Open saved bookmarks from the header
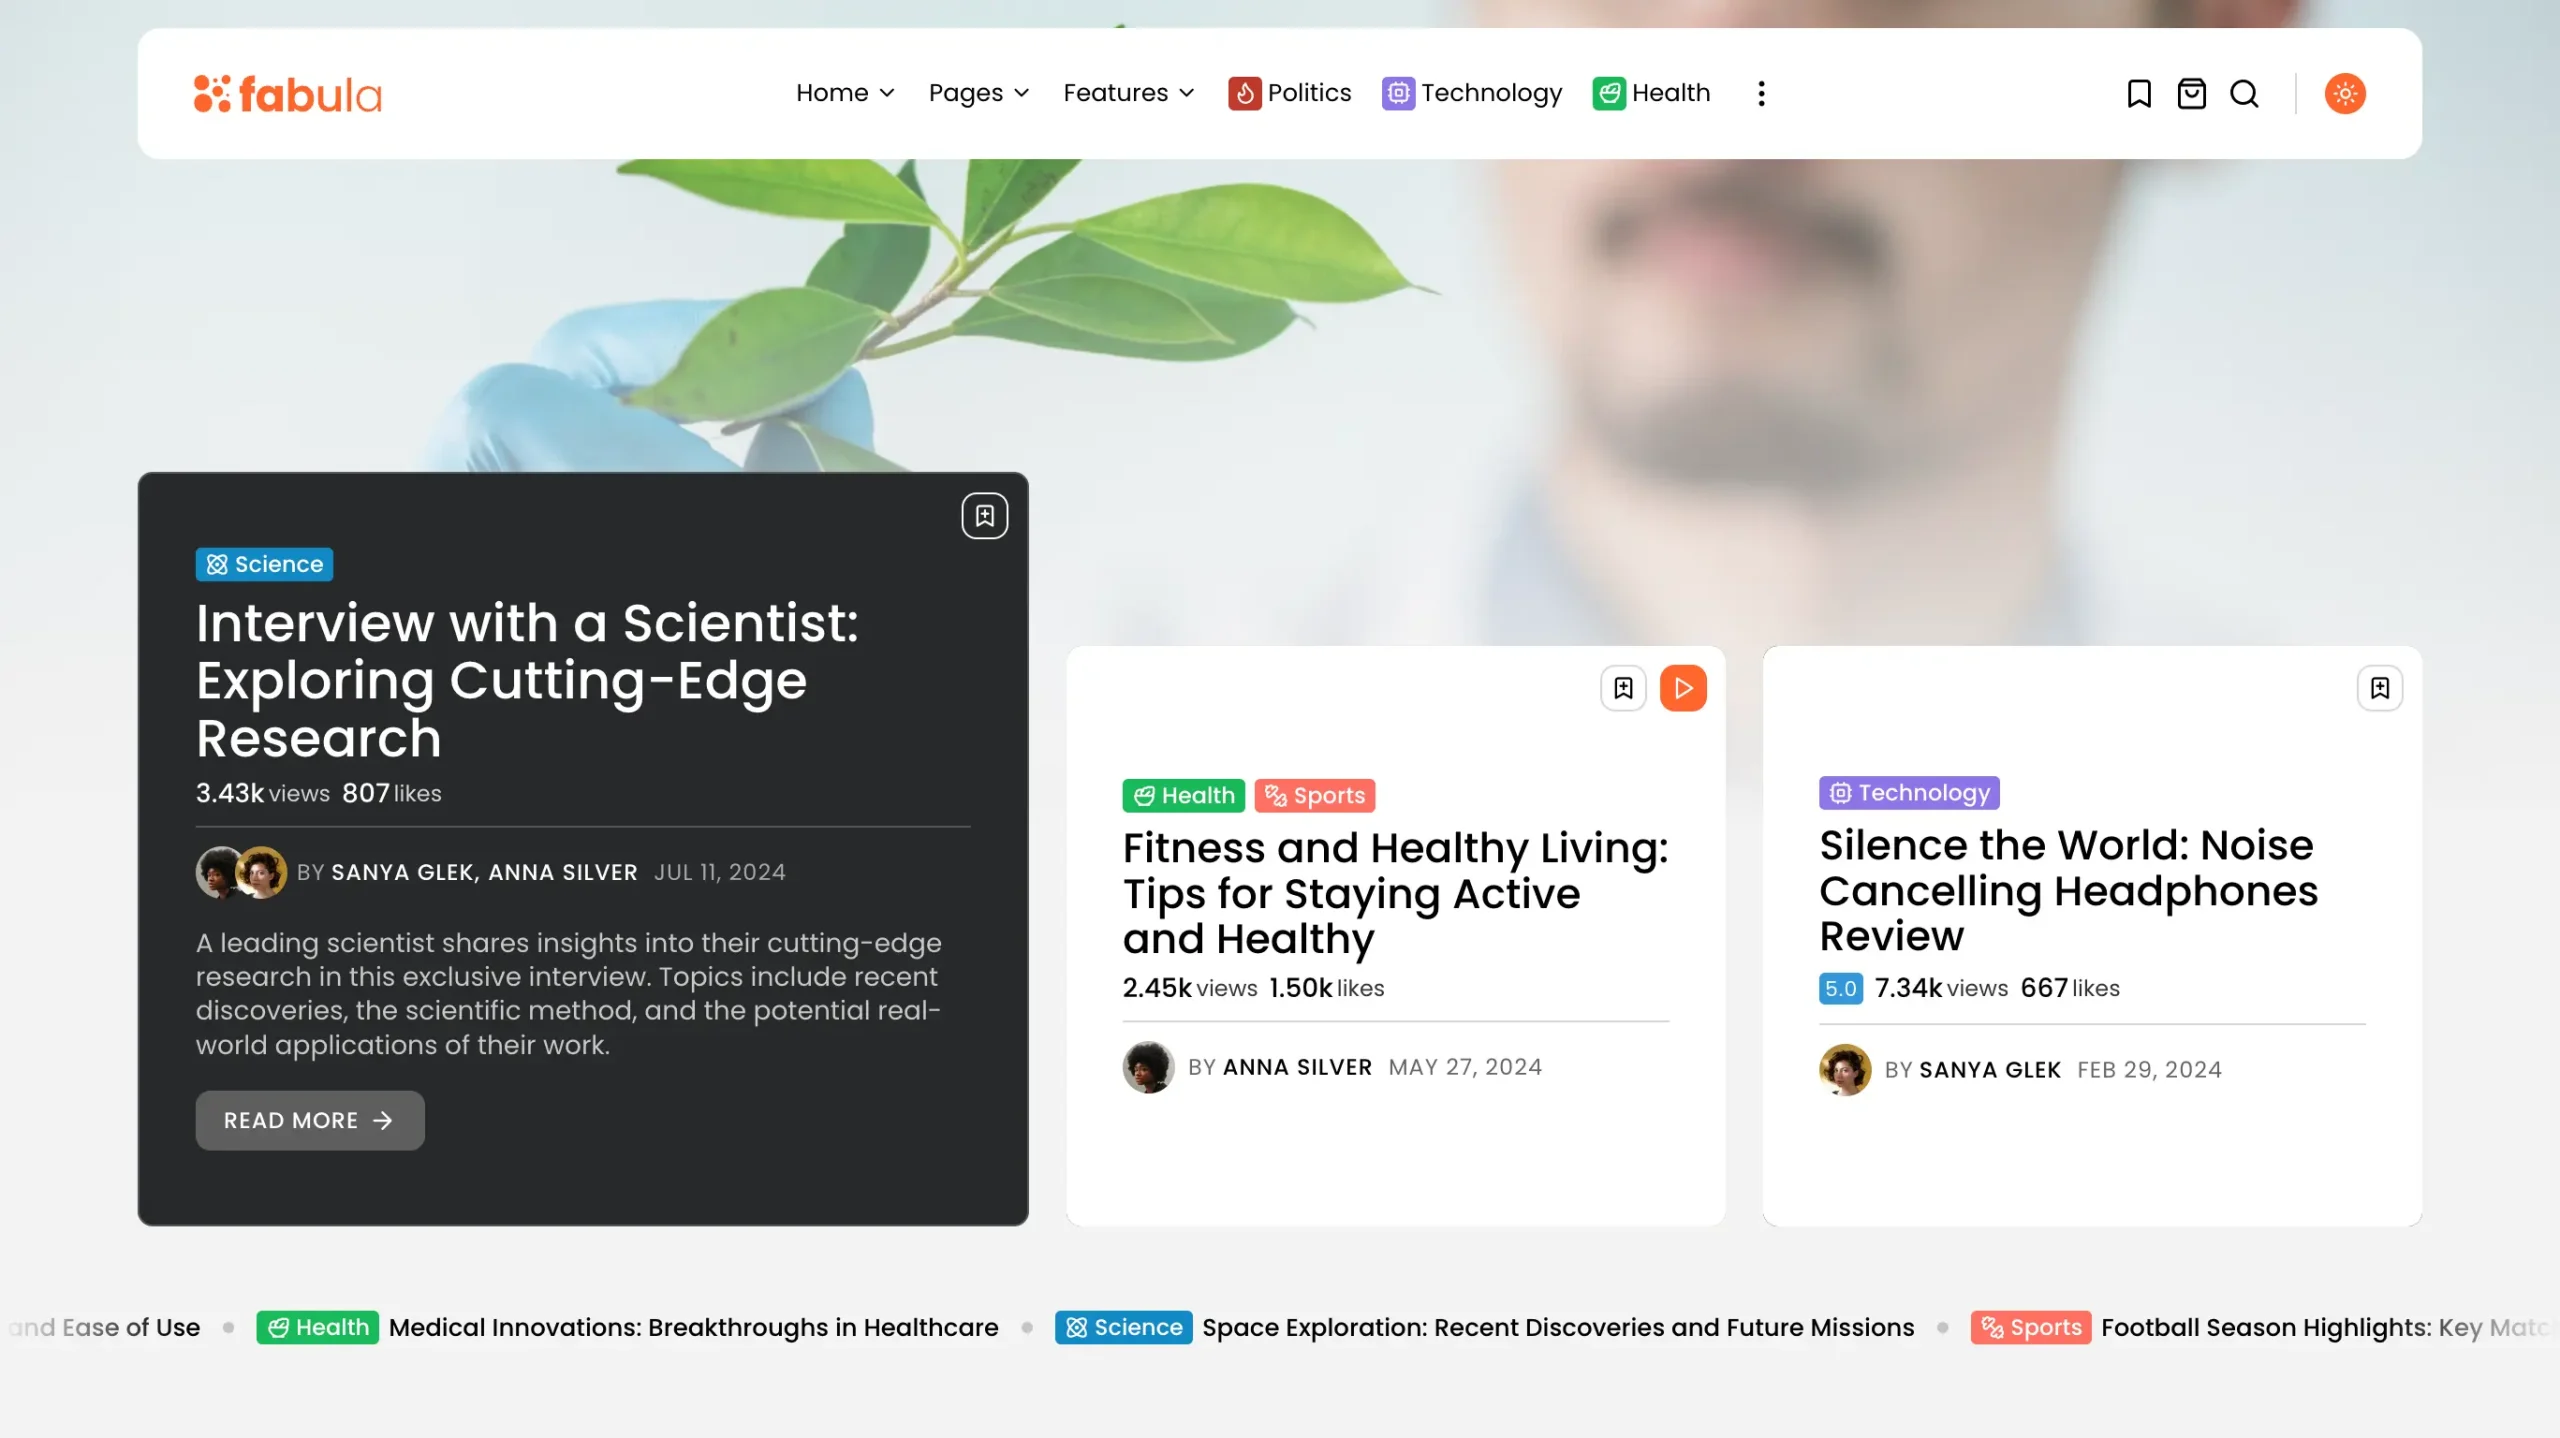Image resolution: width=2560 pixels, height=1438 pixels. [x=2138, y=94]
